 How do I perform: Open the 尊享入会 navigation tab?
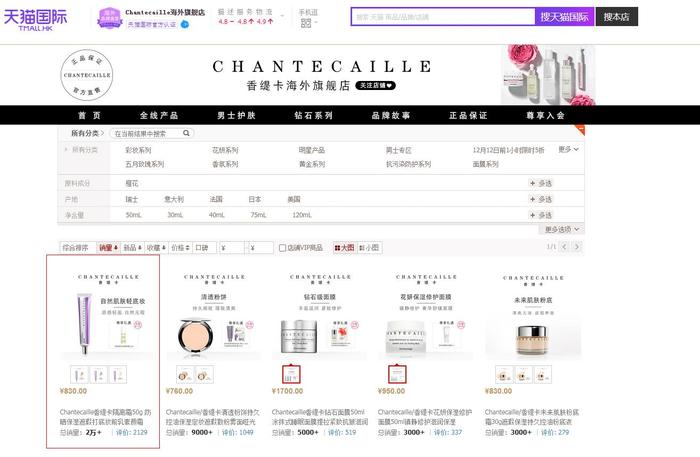(545, 115)
